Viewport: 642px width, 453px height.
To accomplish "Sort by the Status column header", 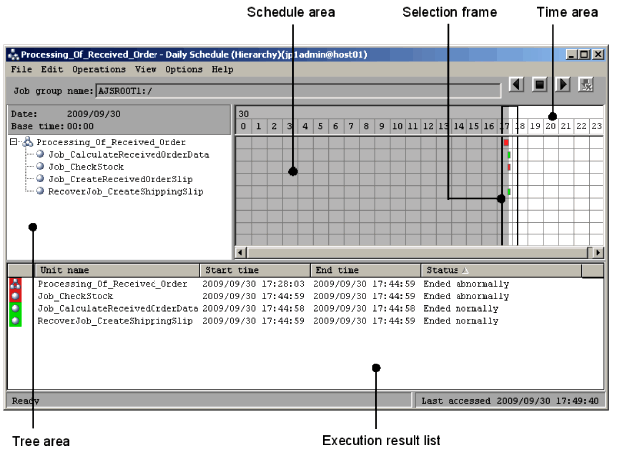I will [501, 270].
